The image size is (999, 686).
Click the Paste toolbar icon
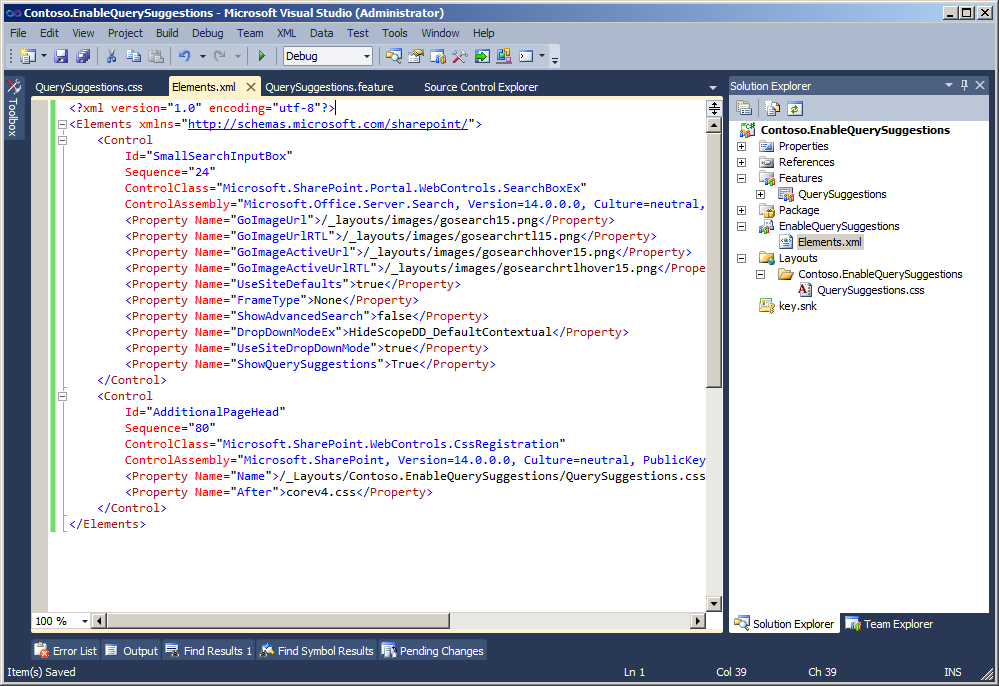[x=155, y=56]
